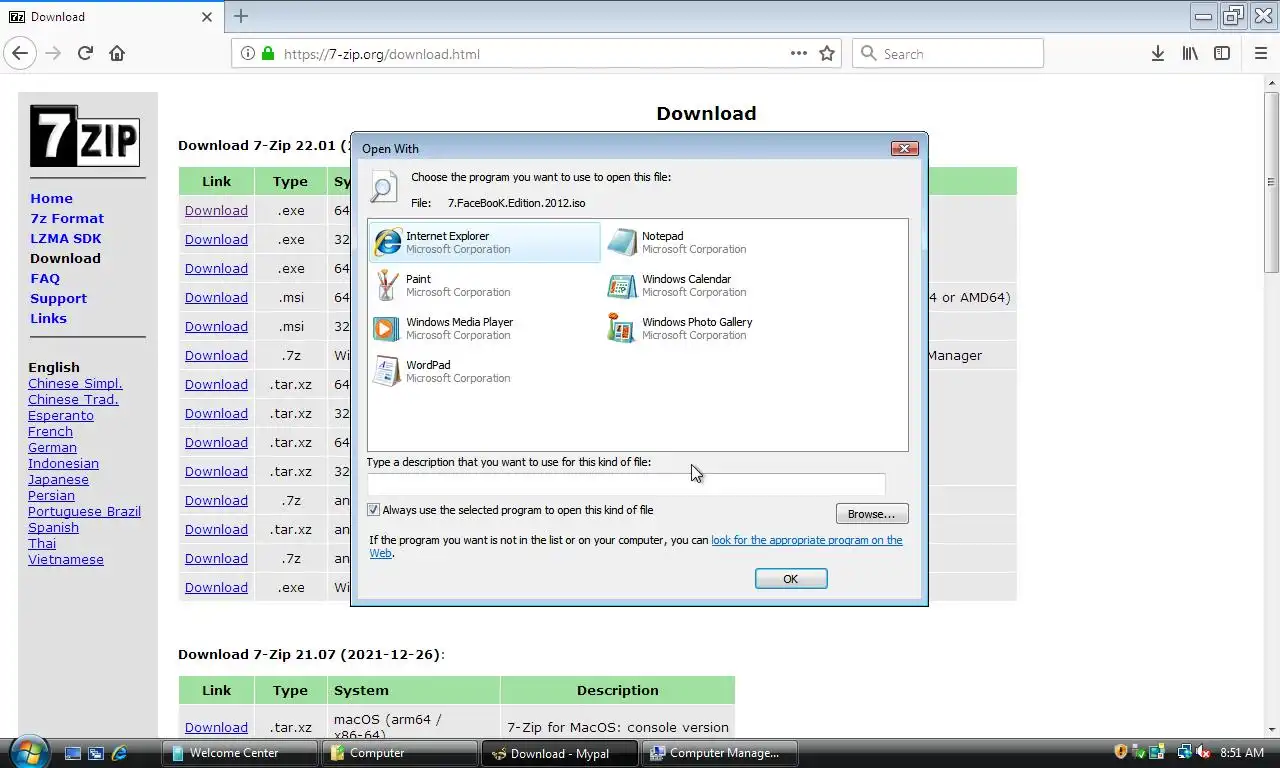Open 7z Format sidebar link
The height and width of the screenshot is (768, 1280).
(67, 218)
